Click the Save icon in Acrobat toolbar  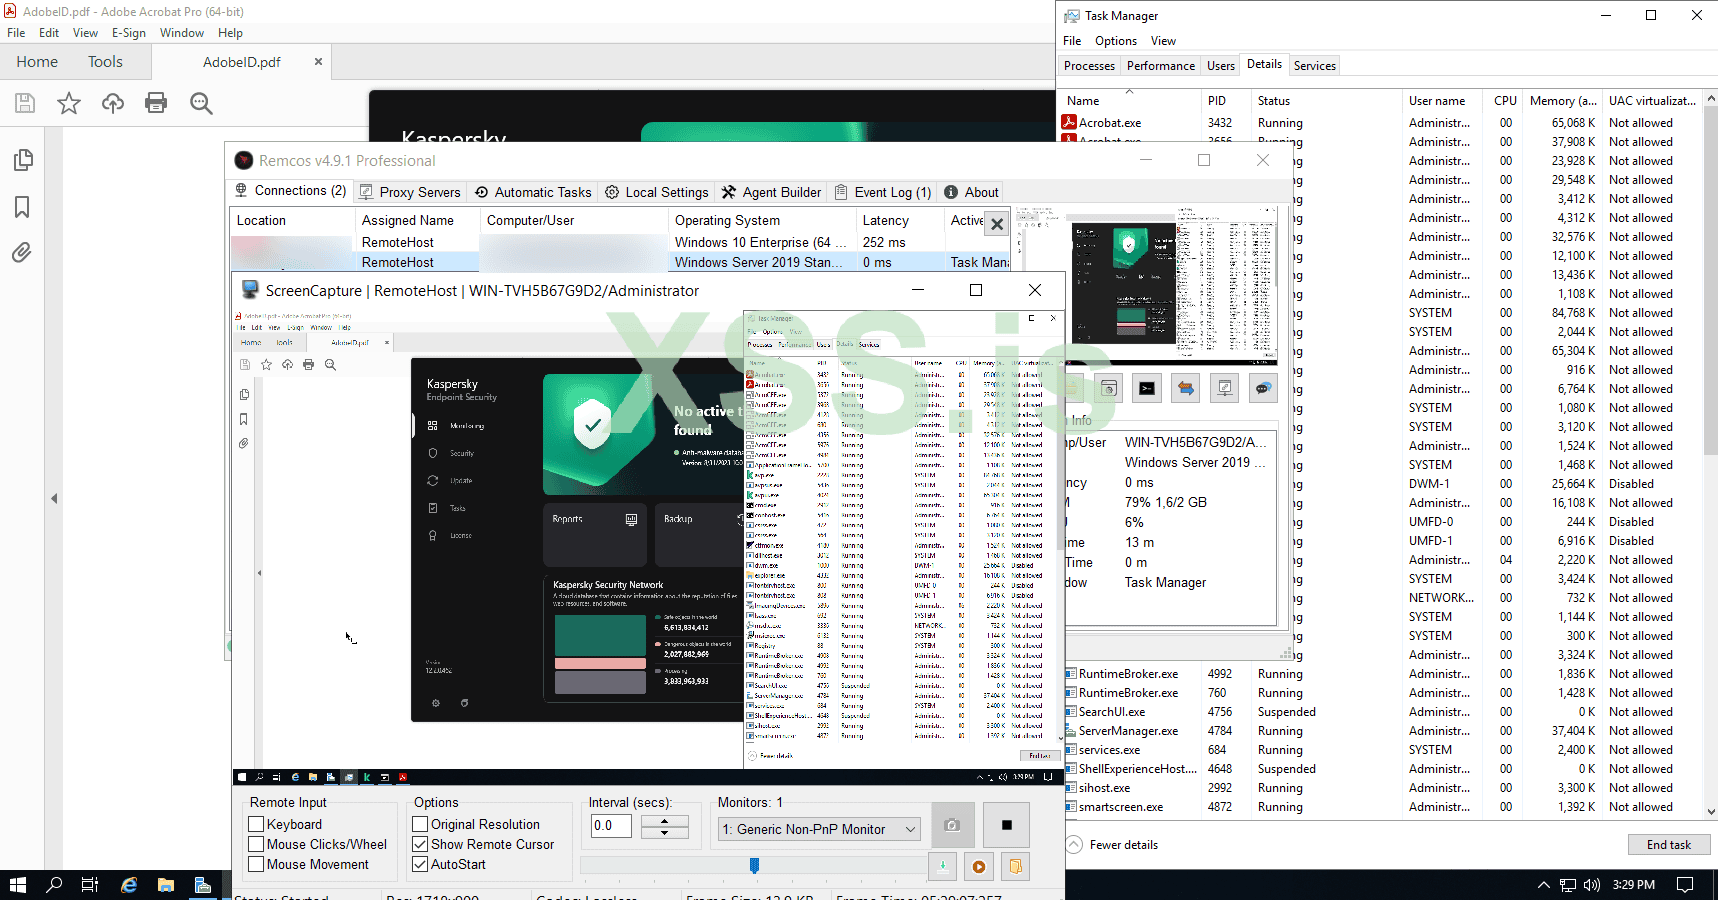coord(25,103)
